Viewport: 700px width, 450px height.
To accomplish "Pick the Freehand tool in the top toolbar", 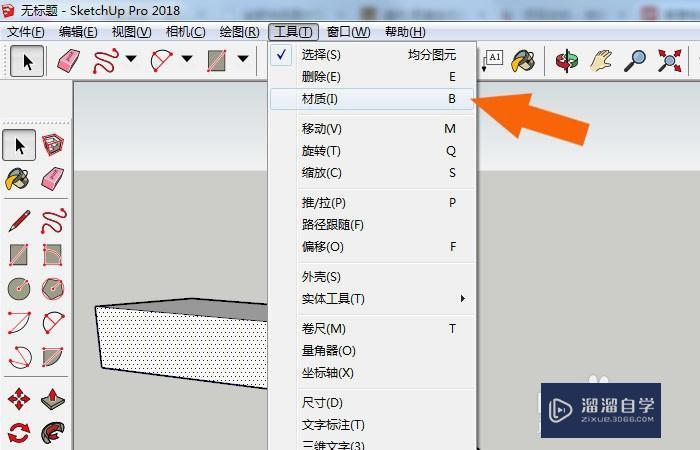I will point(106,60).
